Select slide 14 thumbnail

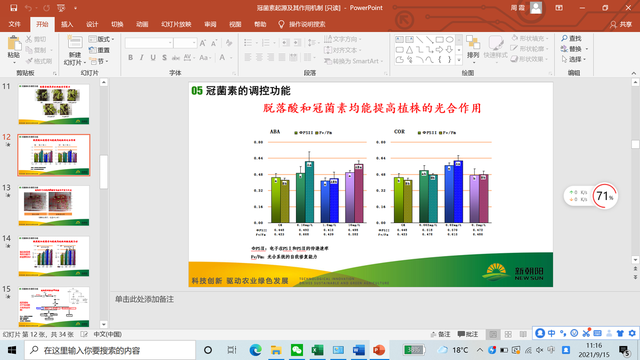coord(53,256)
